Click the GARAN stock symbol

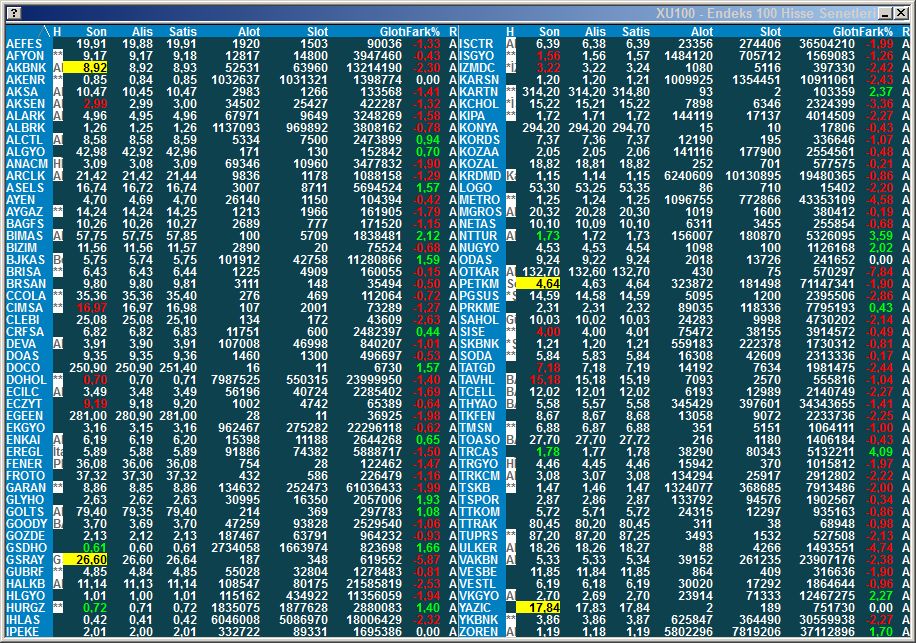coord(26,488)
